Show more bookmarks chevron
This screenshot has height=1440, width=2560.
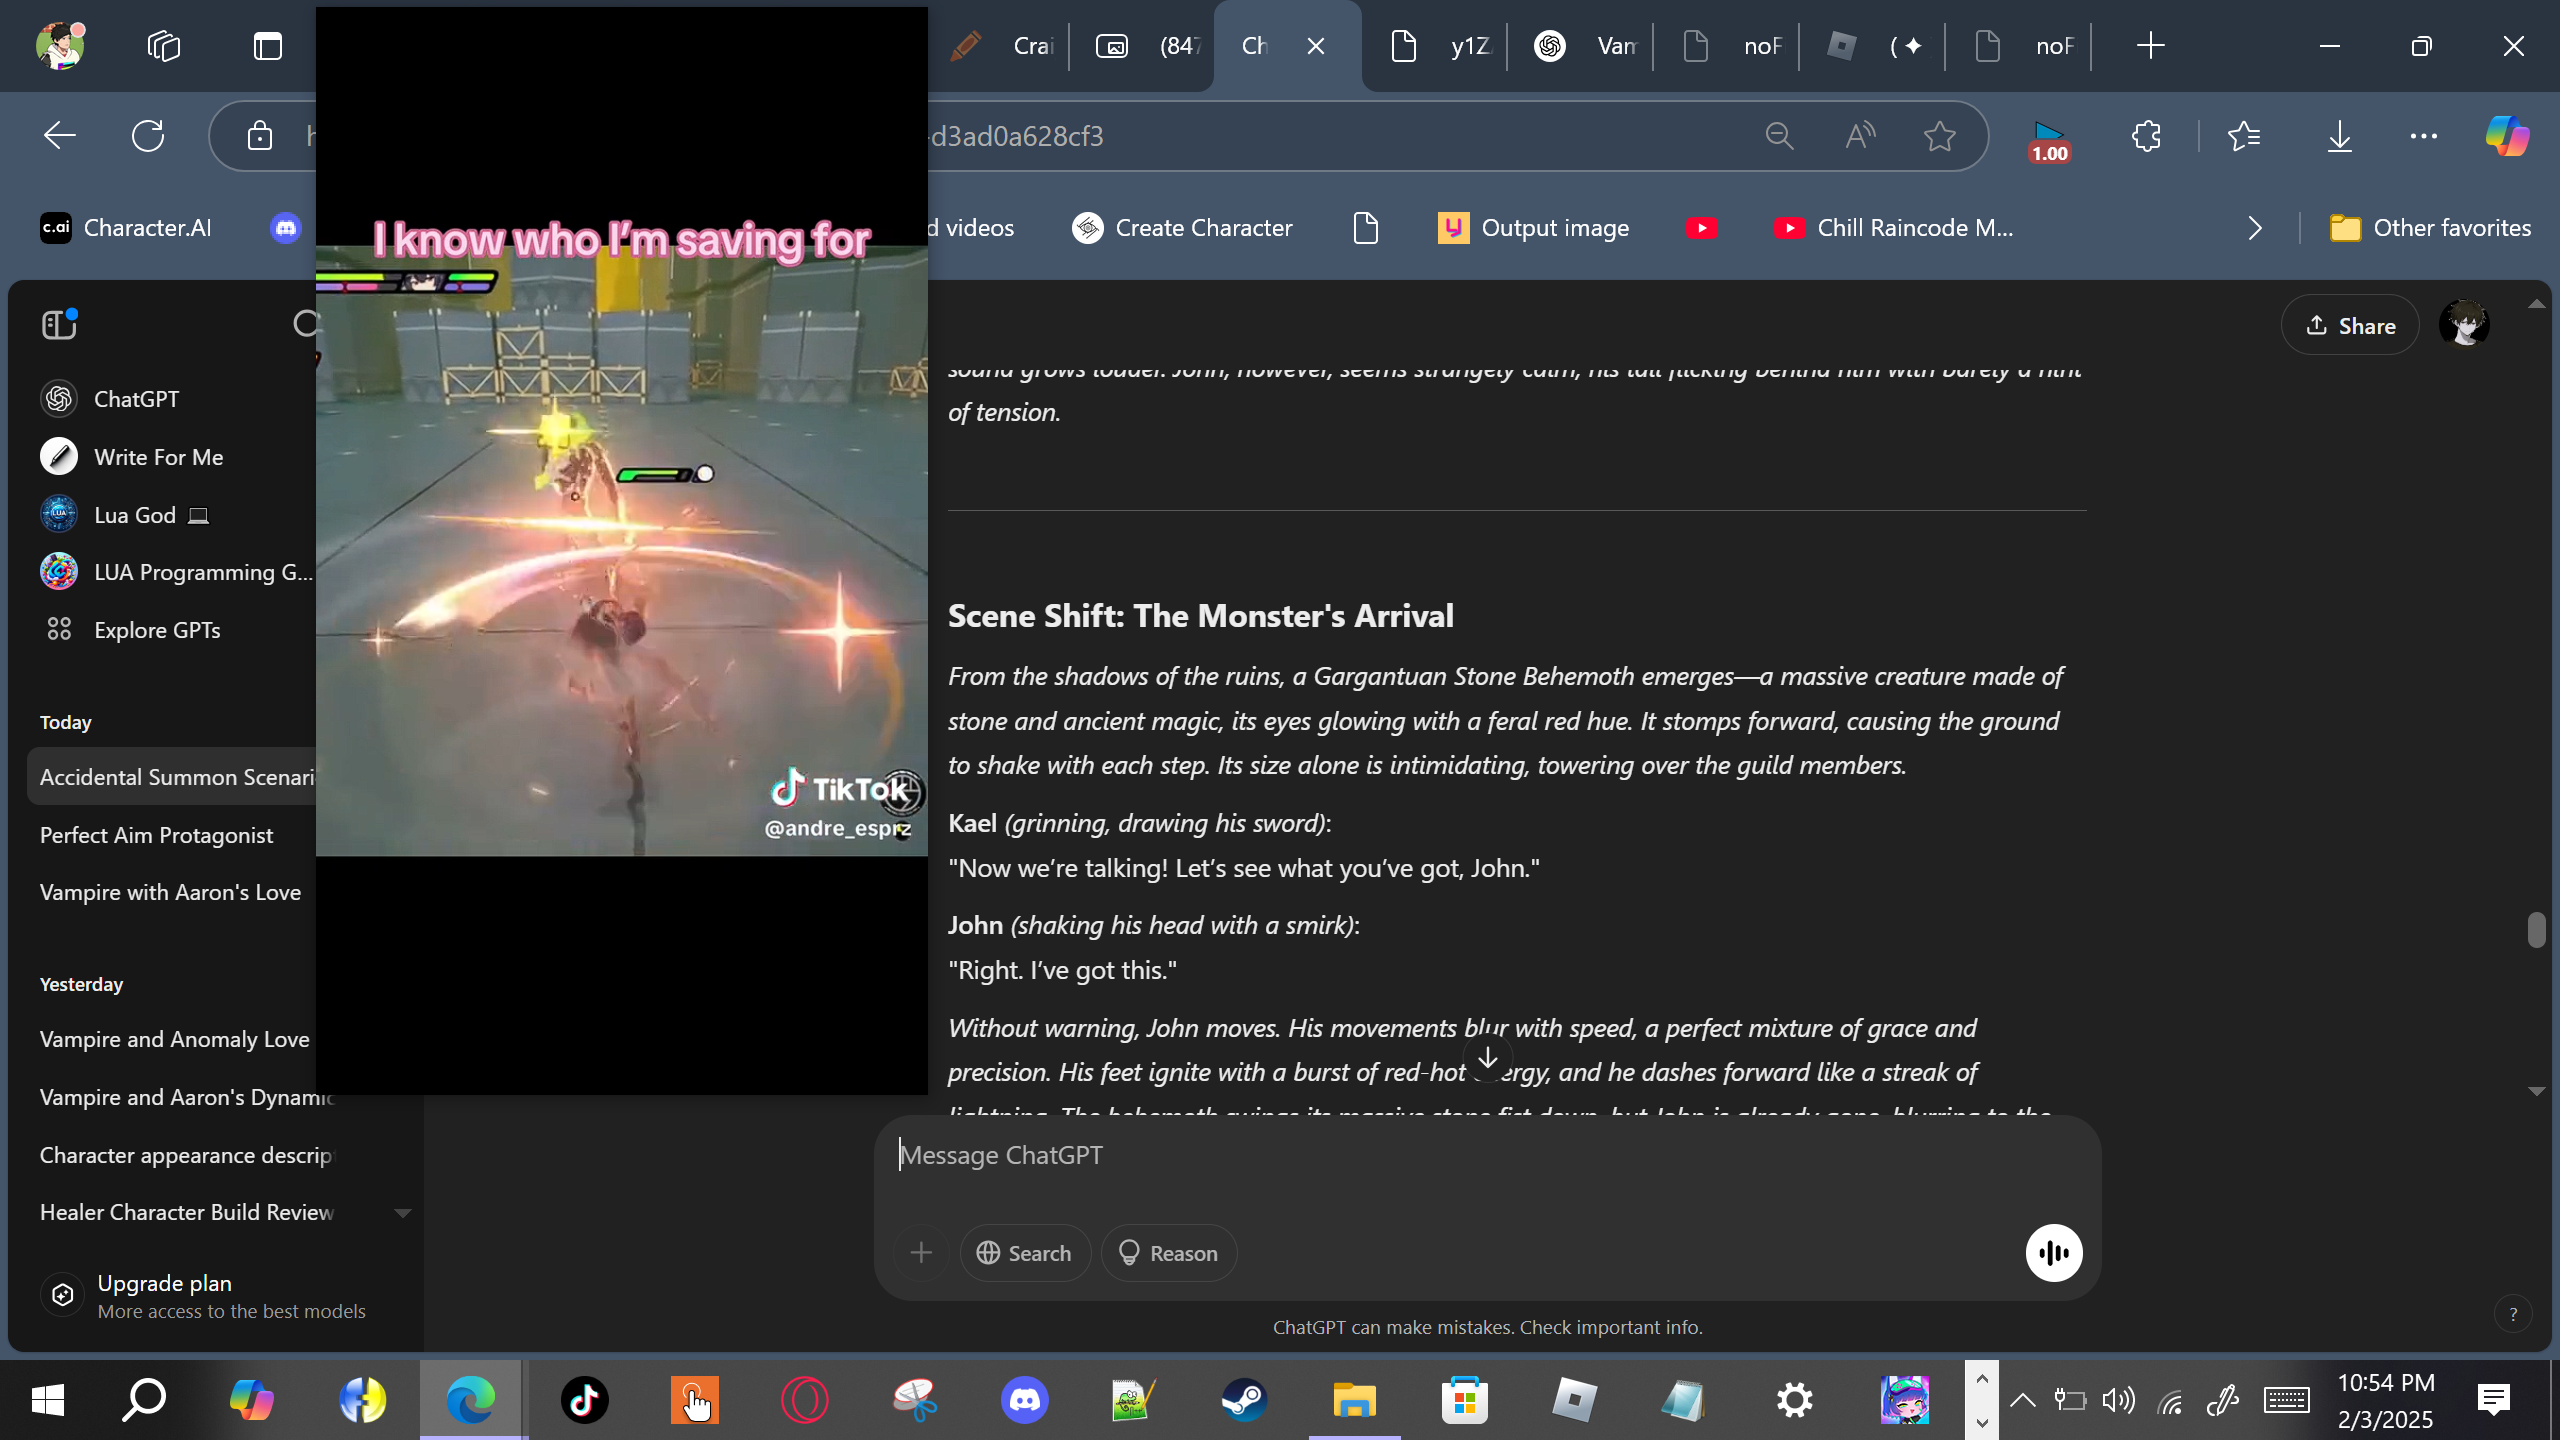tap(2255, 228)
